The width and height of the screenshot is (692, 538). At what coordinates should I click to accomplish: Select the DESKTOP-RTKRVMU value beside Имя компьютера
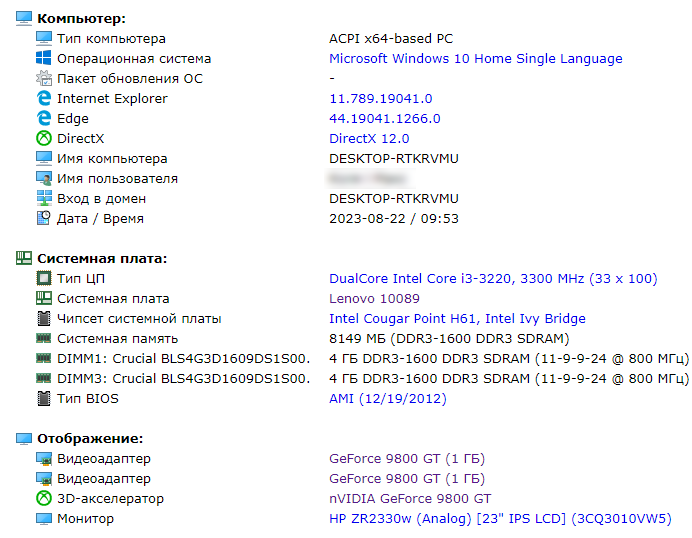[394, 158]
